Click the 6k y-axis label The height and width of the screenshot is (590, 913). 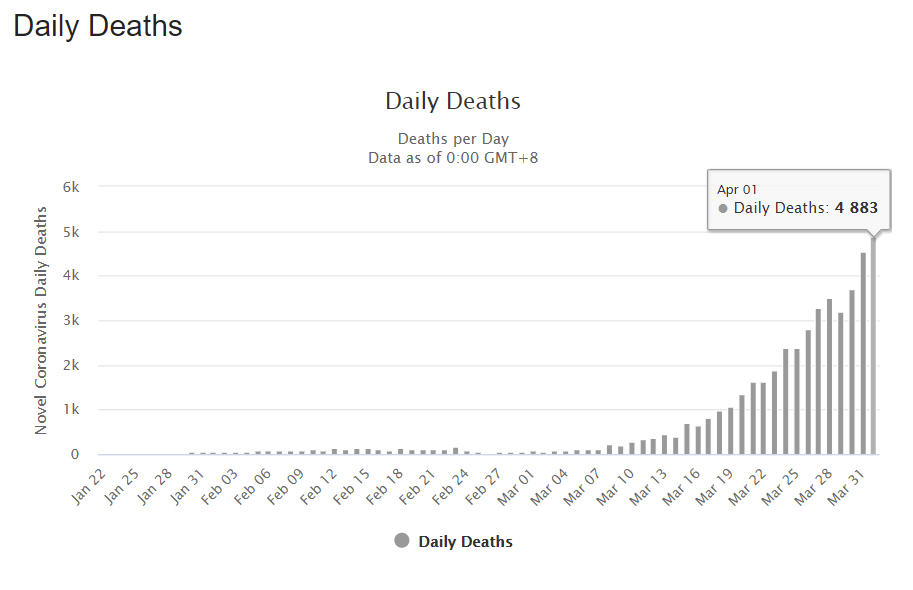[x=69, y=187]
